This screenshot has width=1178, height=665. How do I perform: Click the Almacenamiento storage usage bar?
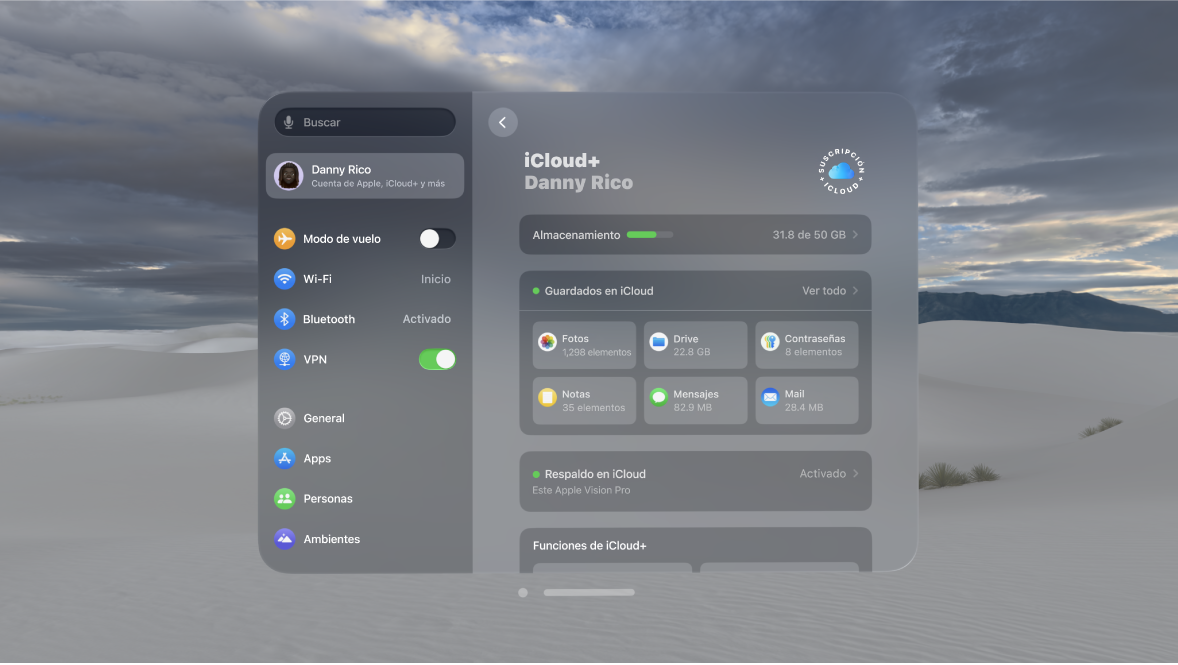(650, 234)
